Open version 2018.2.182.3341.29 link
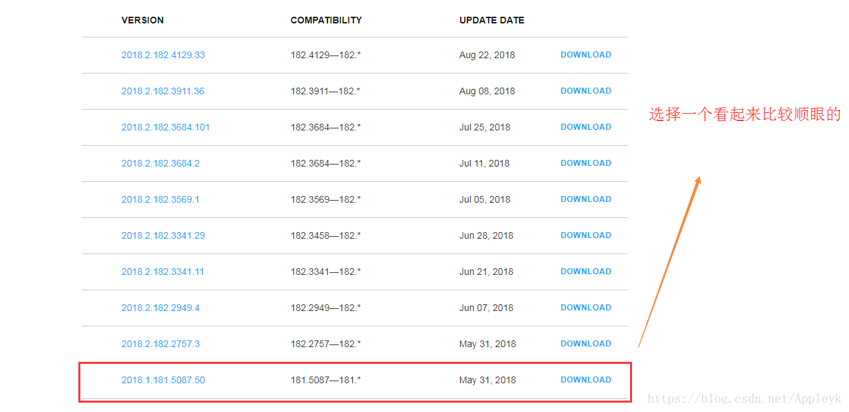849x412 pixels. 163,236
